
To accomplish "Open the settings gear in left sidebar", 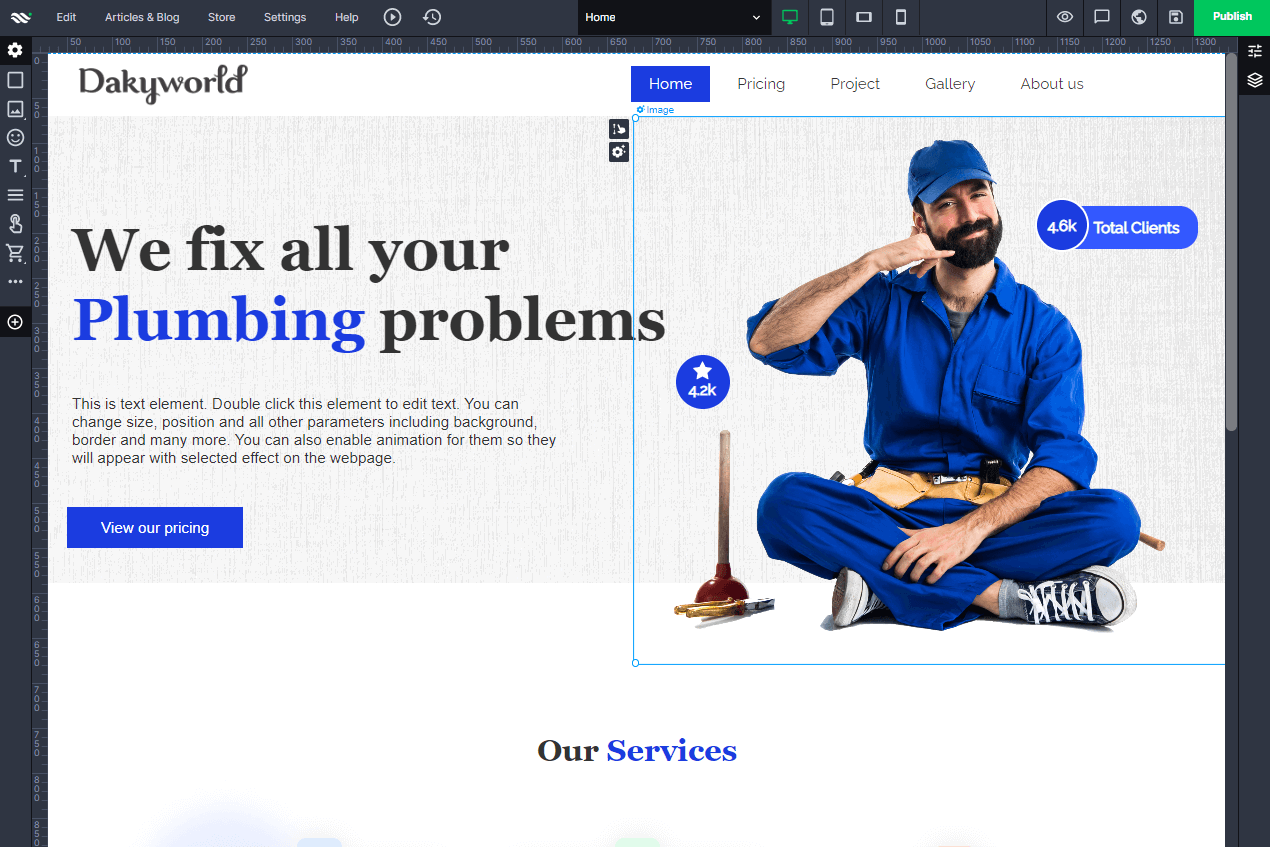I will 15,50.
